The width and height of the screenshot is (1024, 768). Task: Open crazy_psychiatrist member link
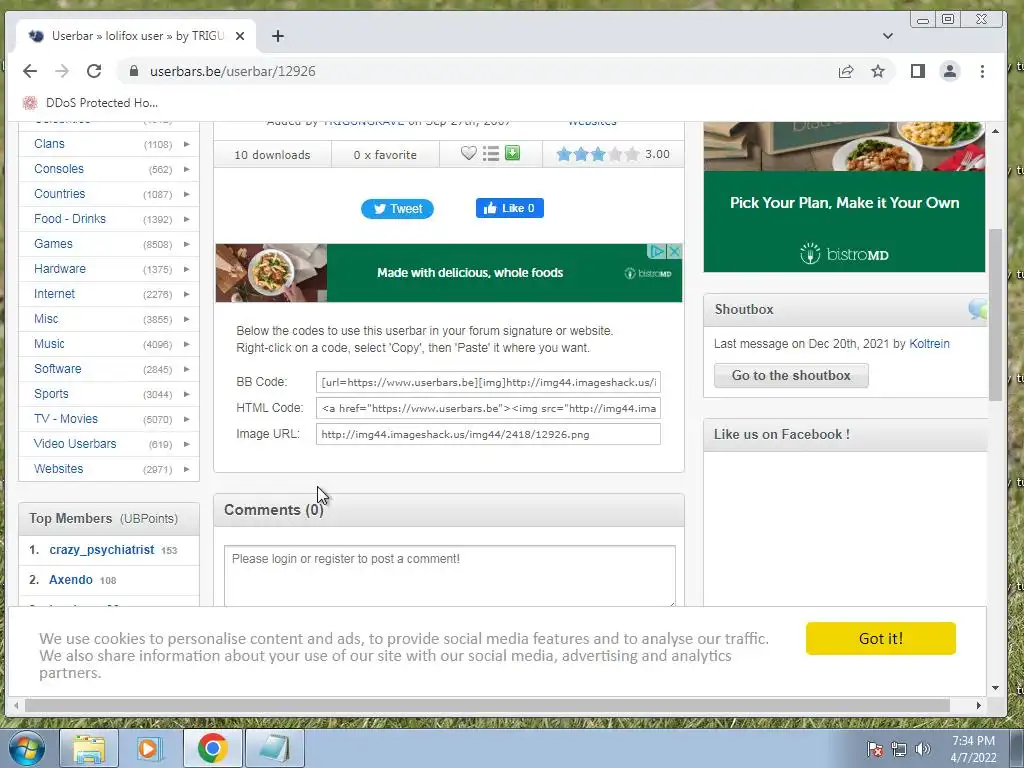[x=102, y=550]
